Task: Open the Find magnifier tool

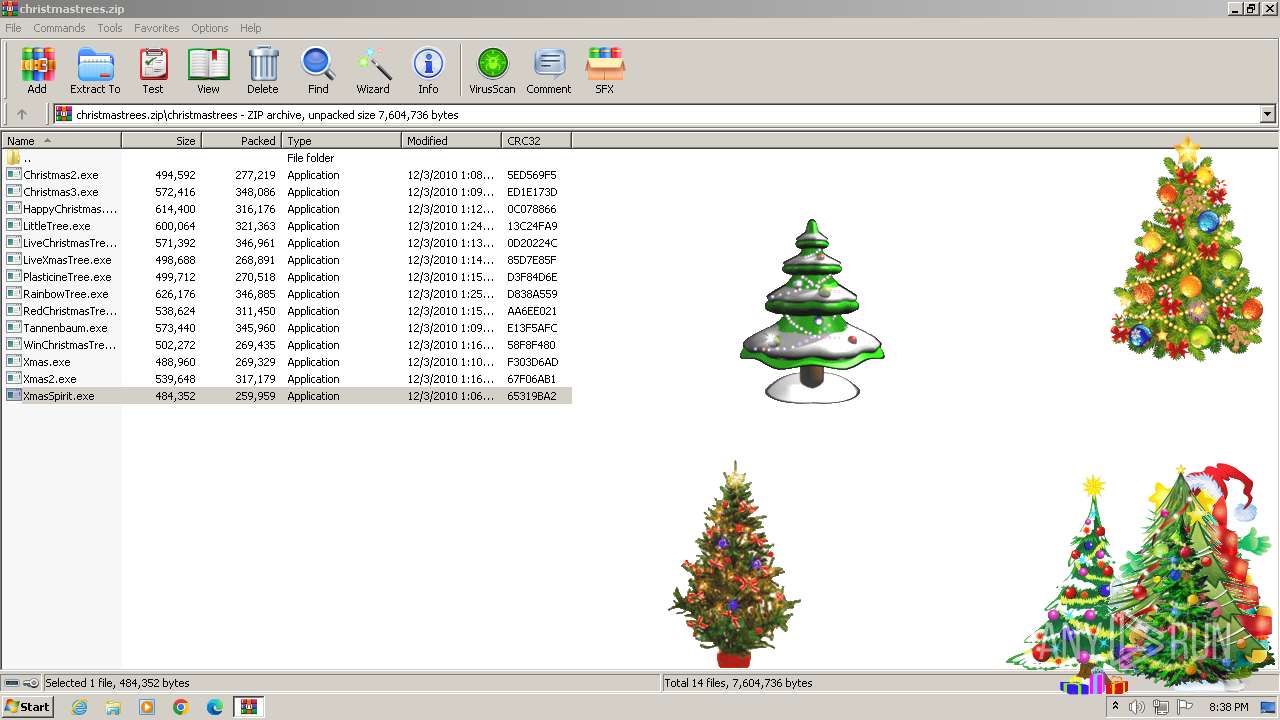Action: click(x=318, y=70)
